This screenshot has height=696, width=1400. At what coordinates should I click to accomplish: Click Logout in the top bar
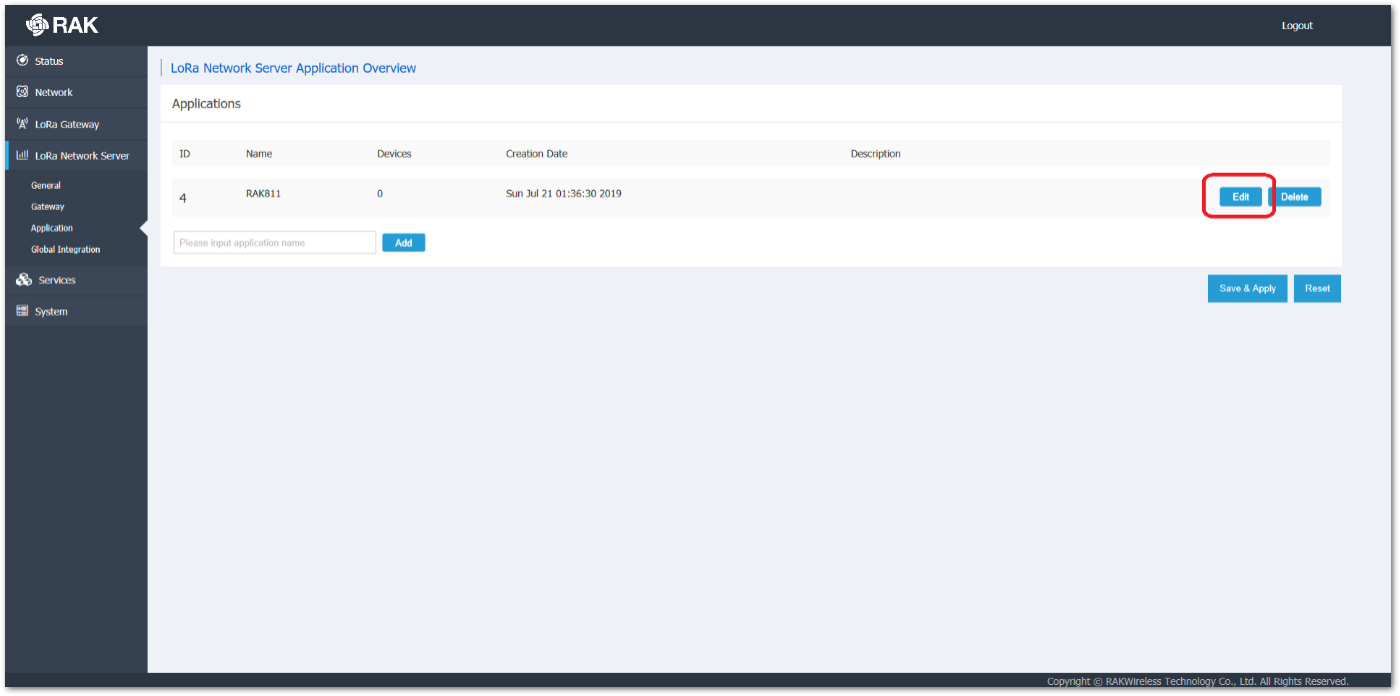pos(1297,25)
